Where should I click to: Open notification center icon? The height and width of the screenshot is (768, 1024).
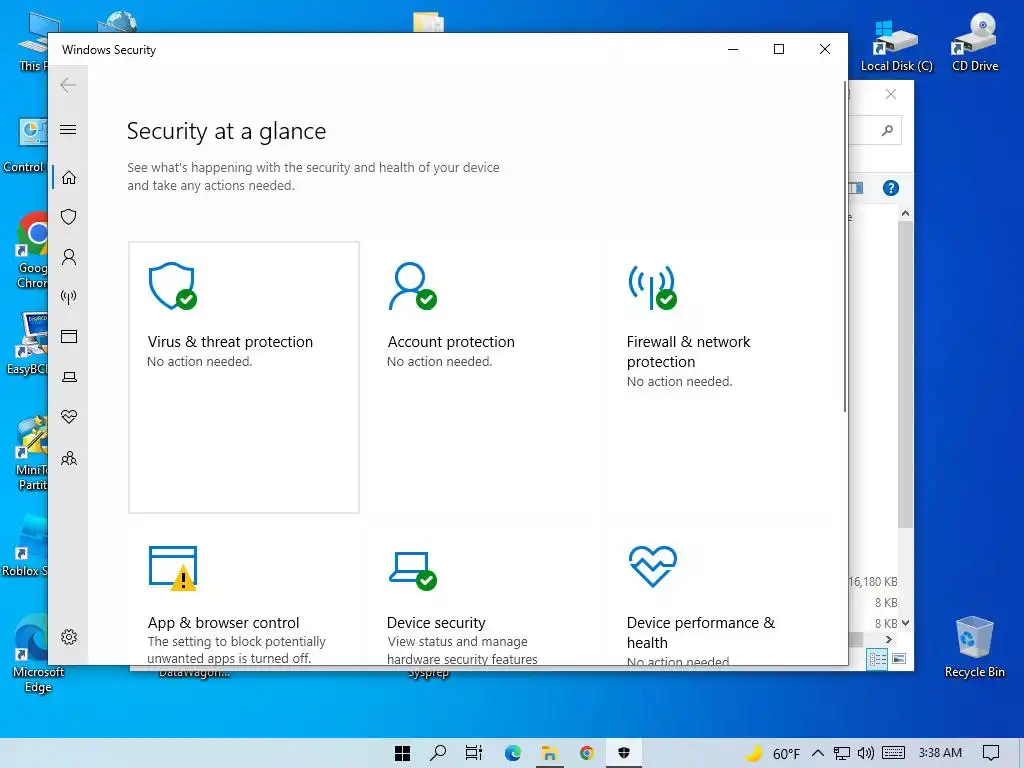[991, 753]
